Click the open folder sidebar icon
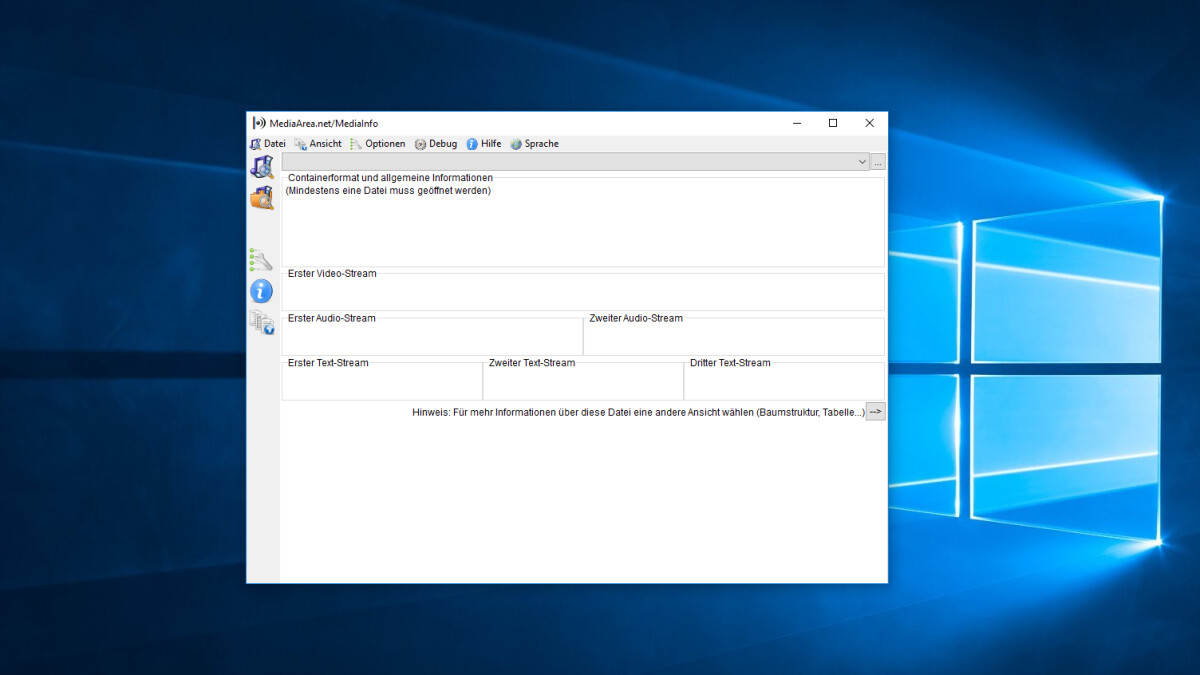This screenshot has height=675, width=1200. (261, 198)
